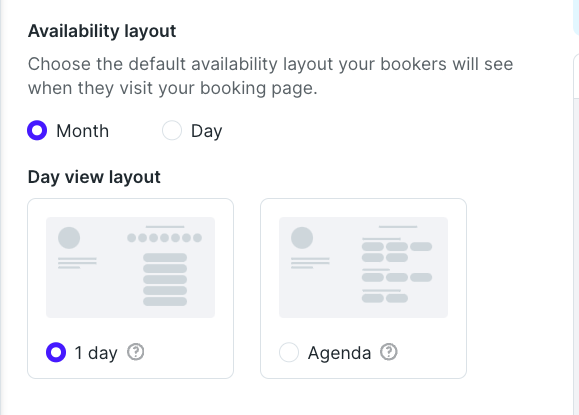Click the Month label text

pos(83,131)
